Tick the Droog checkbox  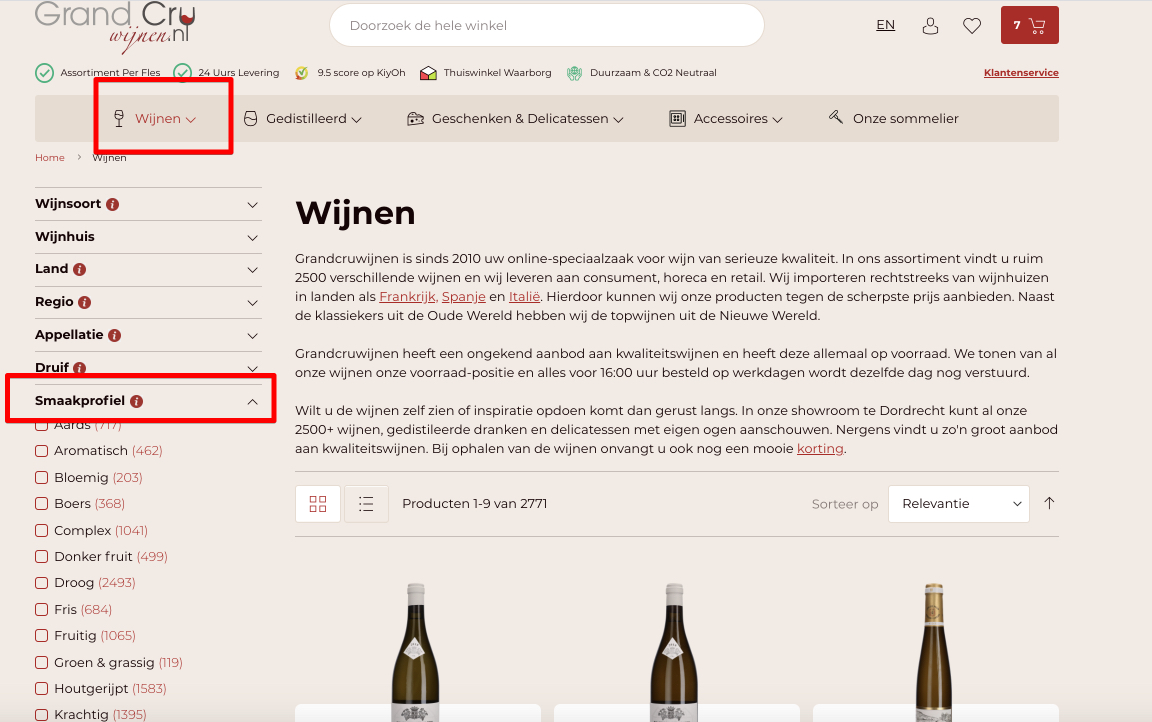pos(42,583)
